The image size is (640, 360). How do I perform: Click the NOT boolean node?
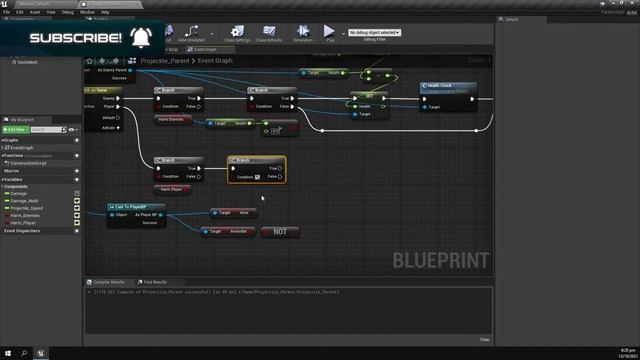(x=280, y=232)
